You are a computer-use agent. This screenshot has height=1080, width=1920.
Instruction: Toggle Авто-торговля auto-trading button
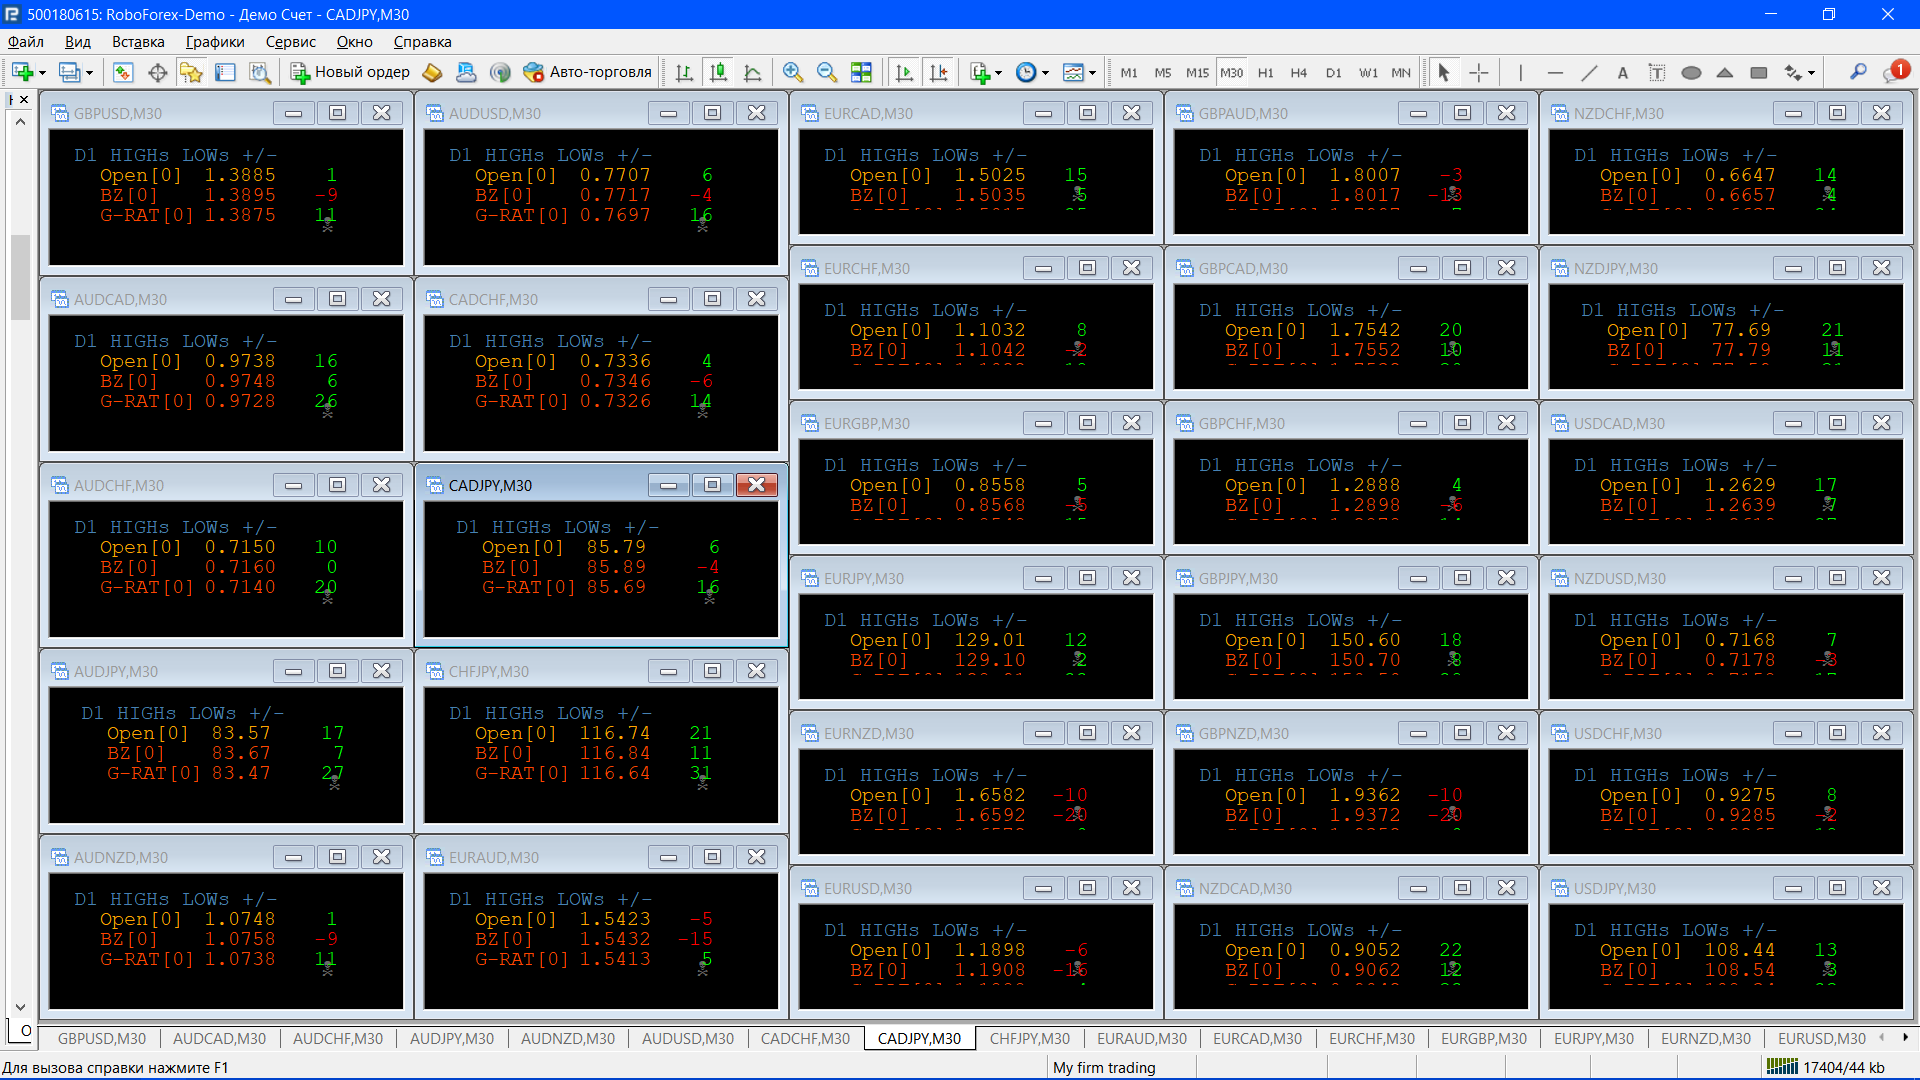[588, 72]
